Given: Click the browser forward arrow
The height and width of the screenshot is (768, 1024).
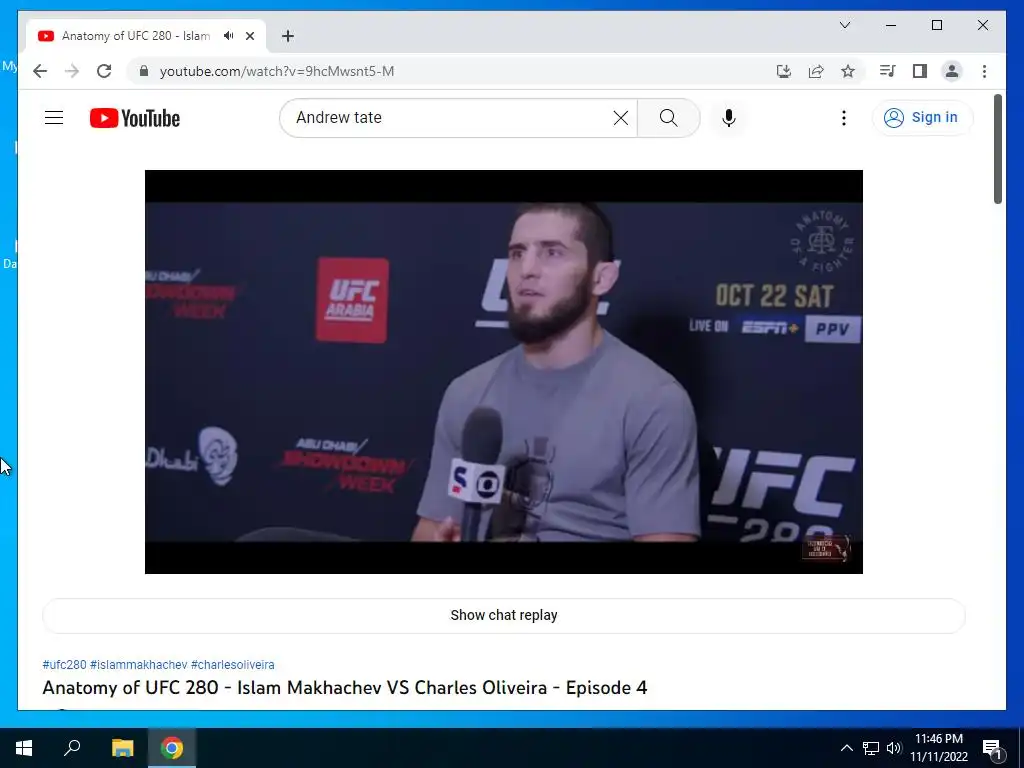Looking at the screenshot, I should coord(72,71).
